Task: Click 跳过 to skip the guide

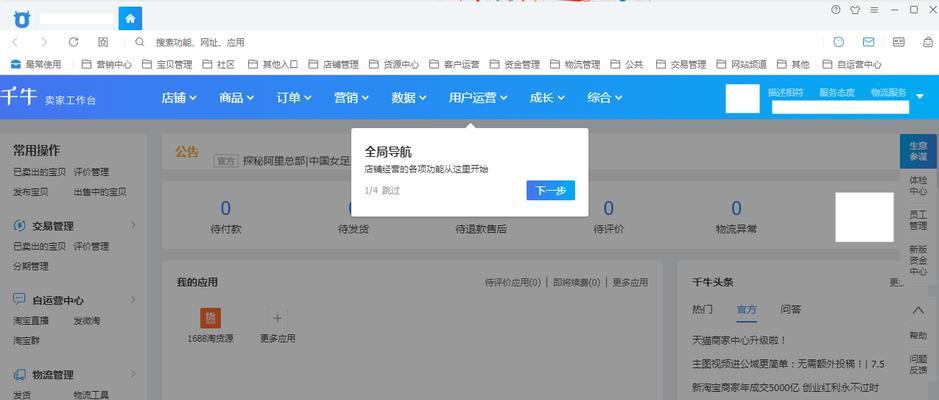Action: pyautogui.click(x=391, y=190)
